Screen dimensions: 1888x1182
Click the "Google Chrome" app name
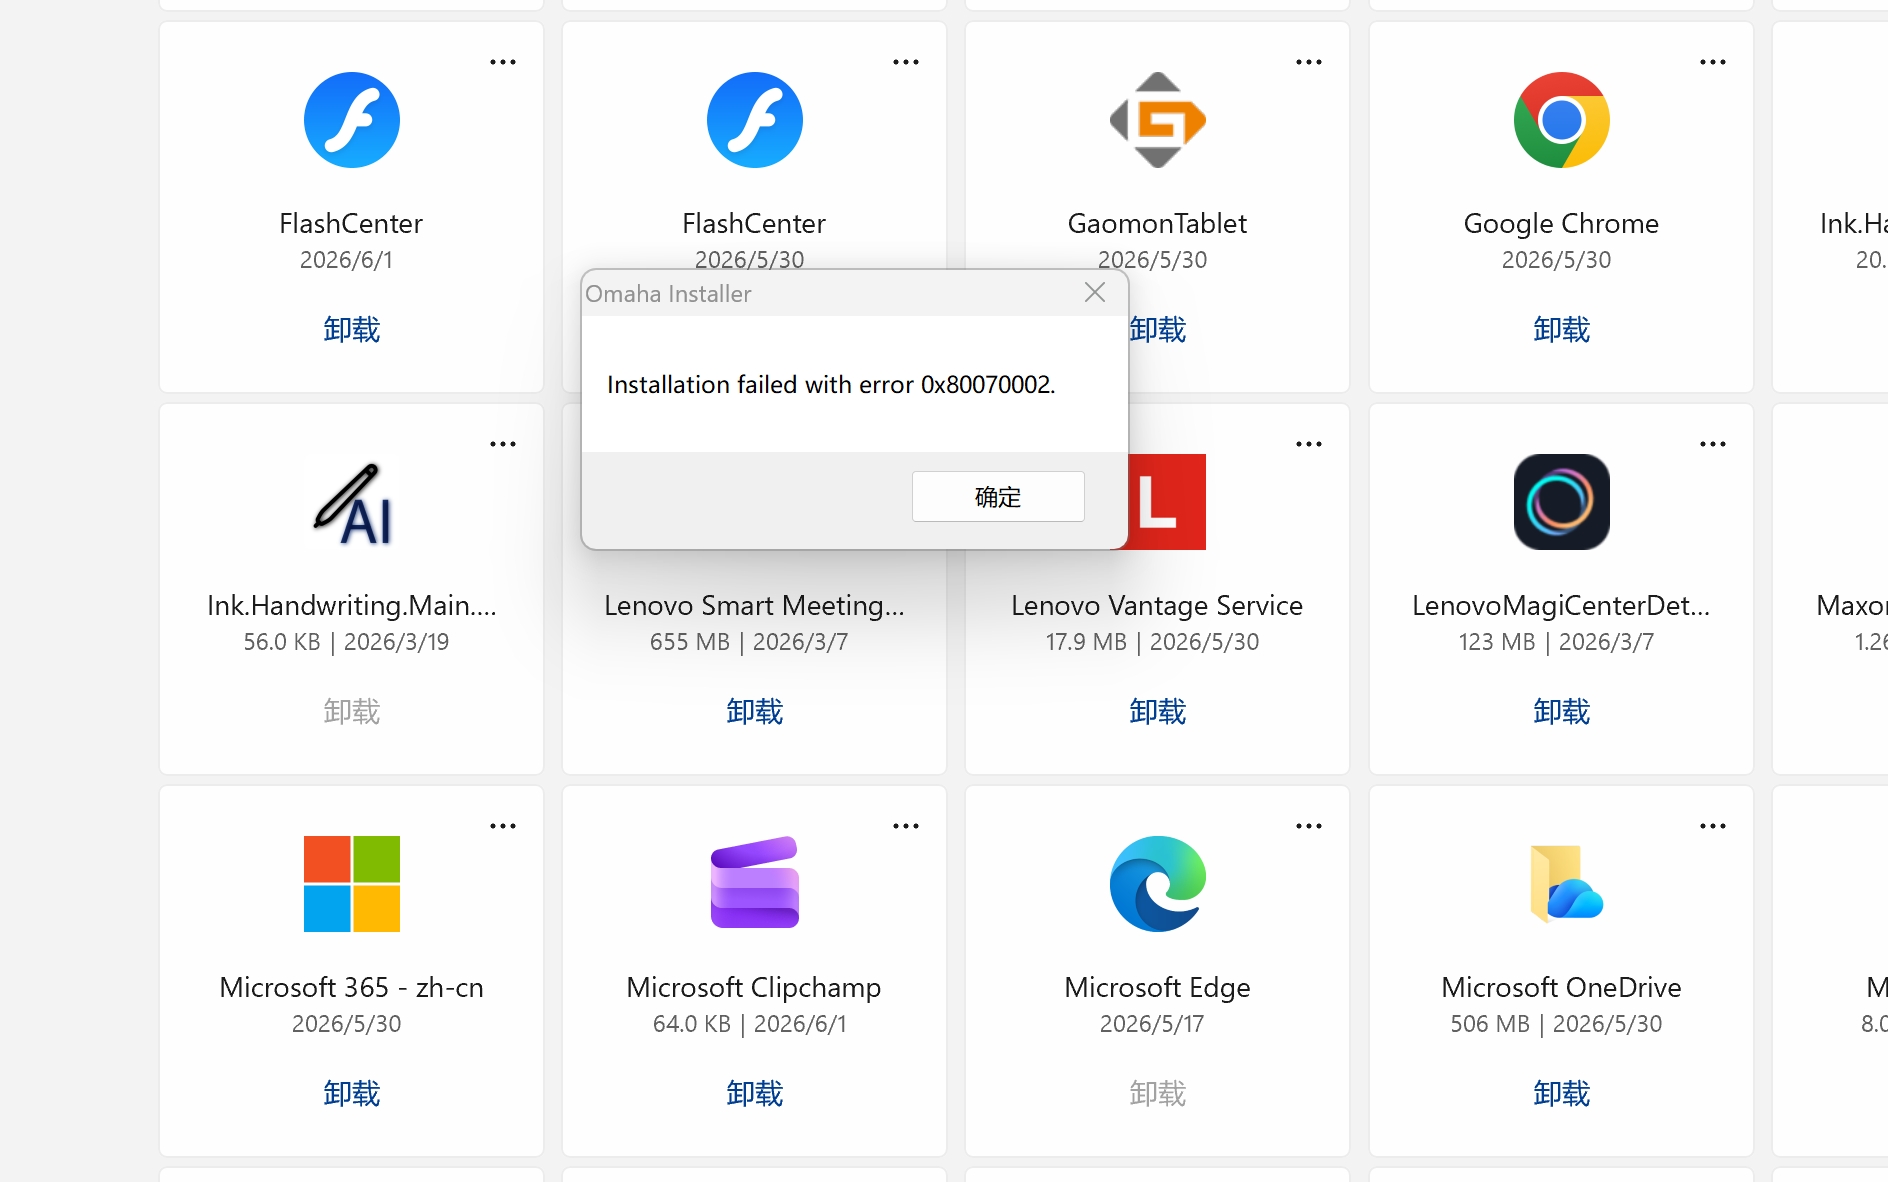(1561, 224)
